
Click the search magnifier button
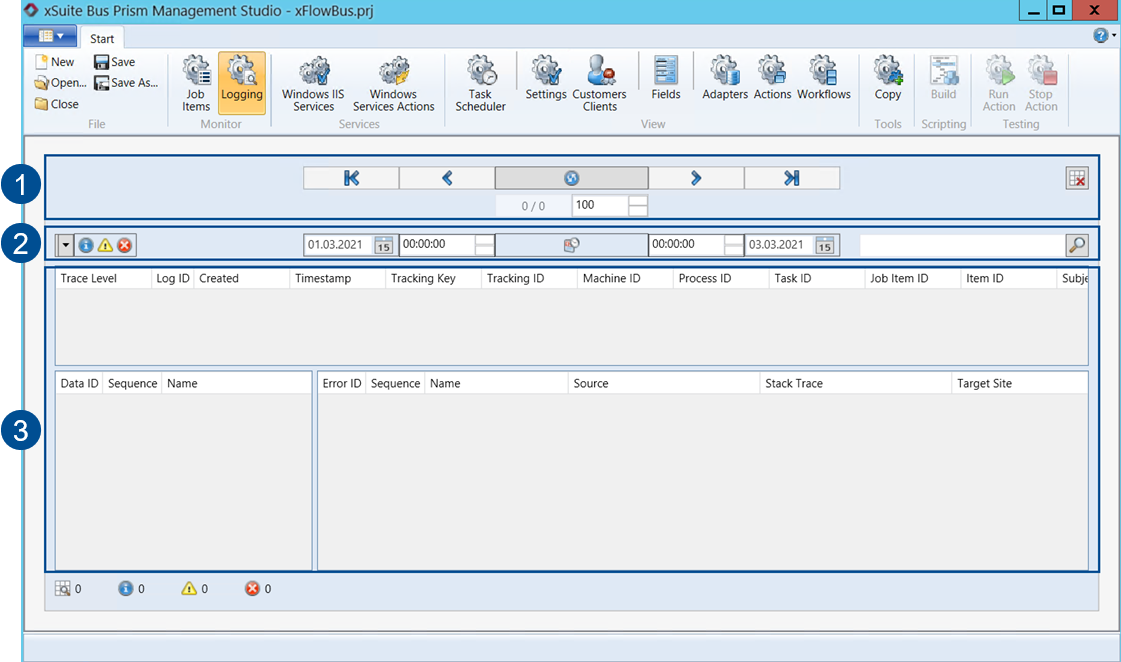(x=1076, y=245)
